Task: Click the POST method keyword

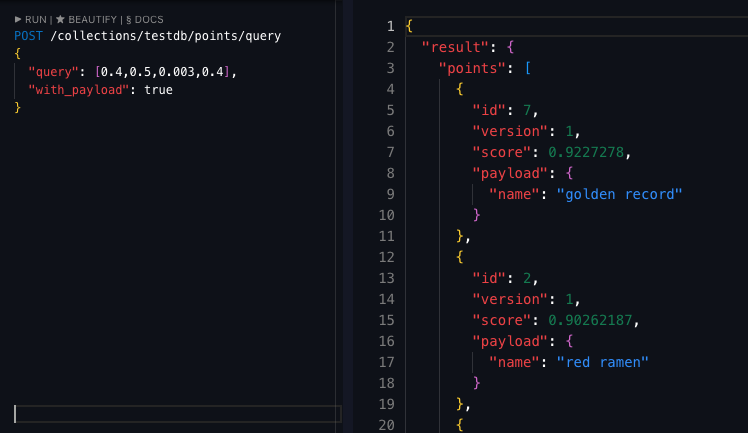Action: [x=29, y=36]
